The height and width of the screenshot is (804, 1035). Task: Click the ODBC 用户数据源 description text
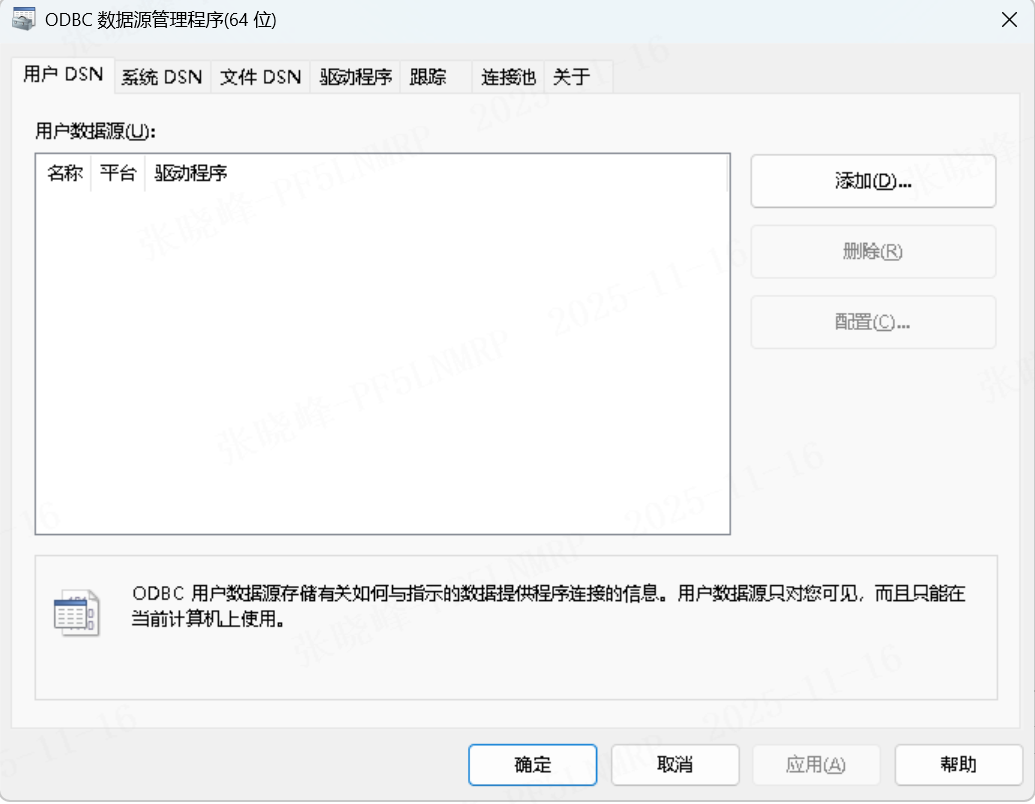coord(548,606)
